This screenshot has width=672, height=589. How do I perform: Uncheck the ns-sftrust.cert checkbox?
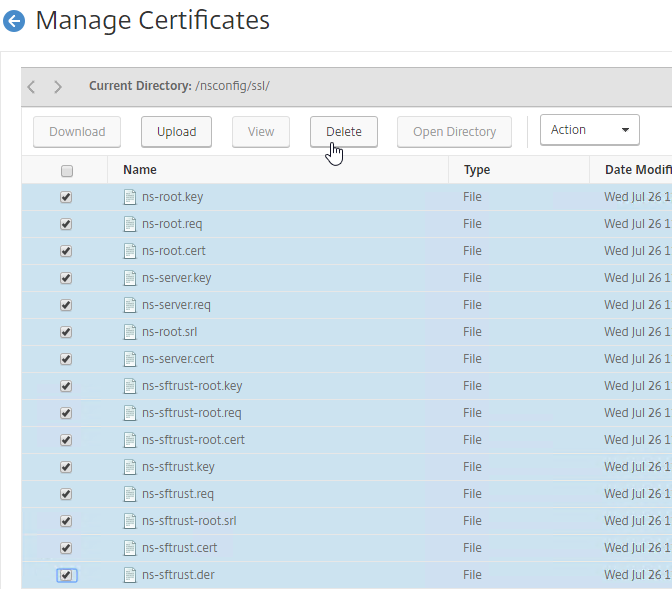point(66,548)
